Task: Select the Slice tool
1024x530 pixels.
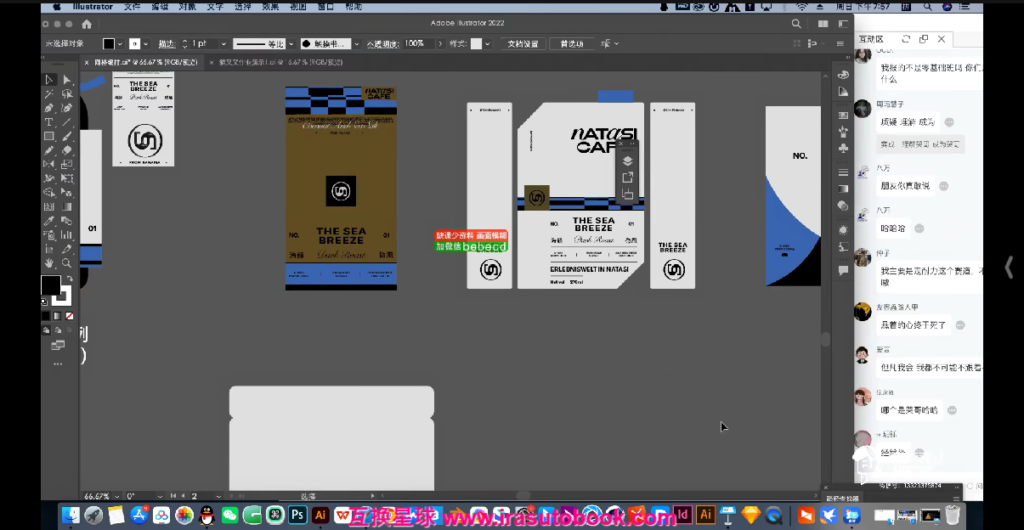Action: tap(67, 249)
